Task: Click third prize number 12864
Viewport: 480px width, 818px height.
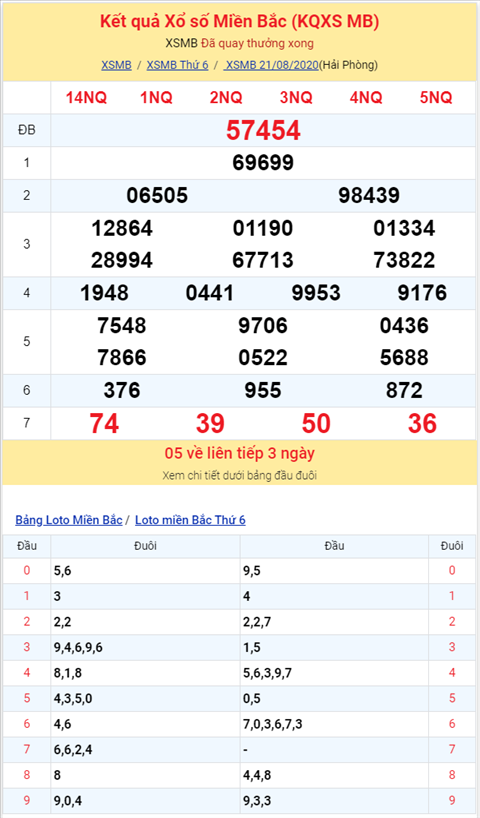Action: coord(122,228)
